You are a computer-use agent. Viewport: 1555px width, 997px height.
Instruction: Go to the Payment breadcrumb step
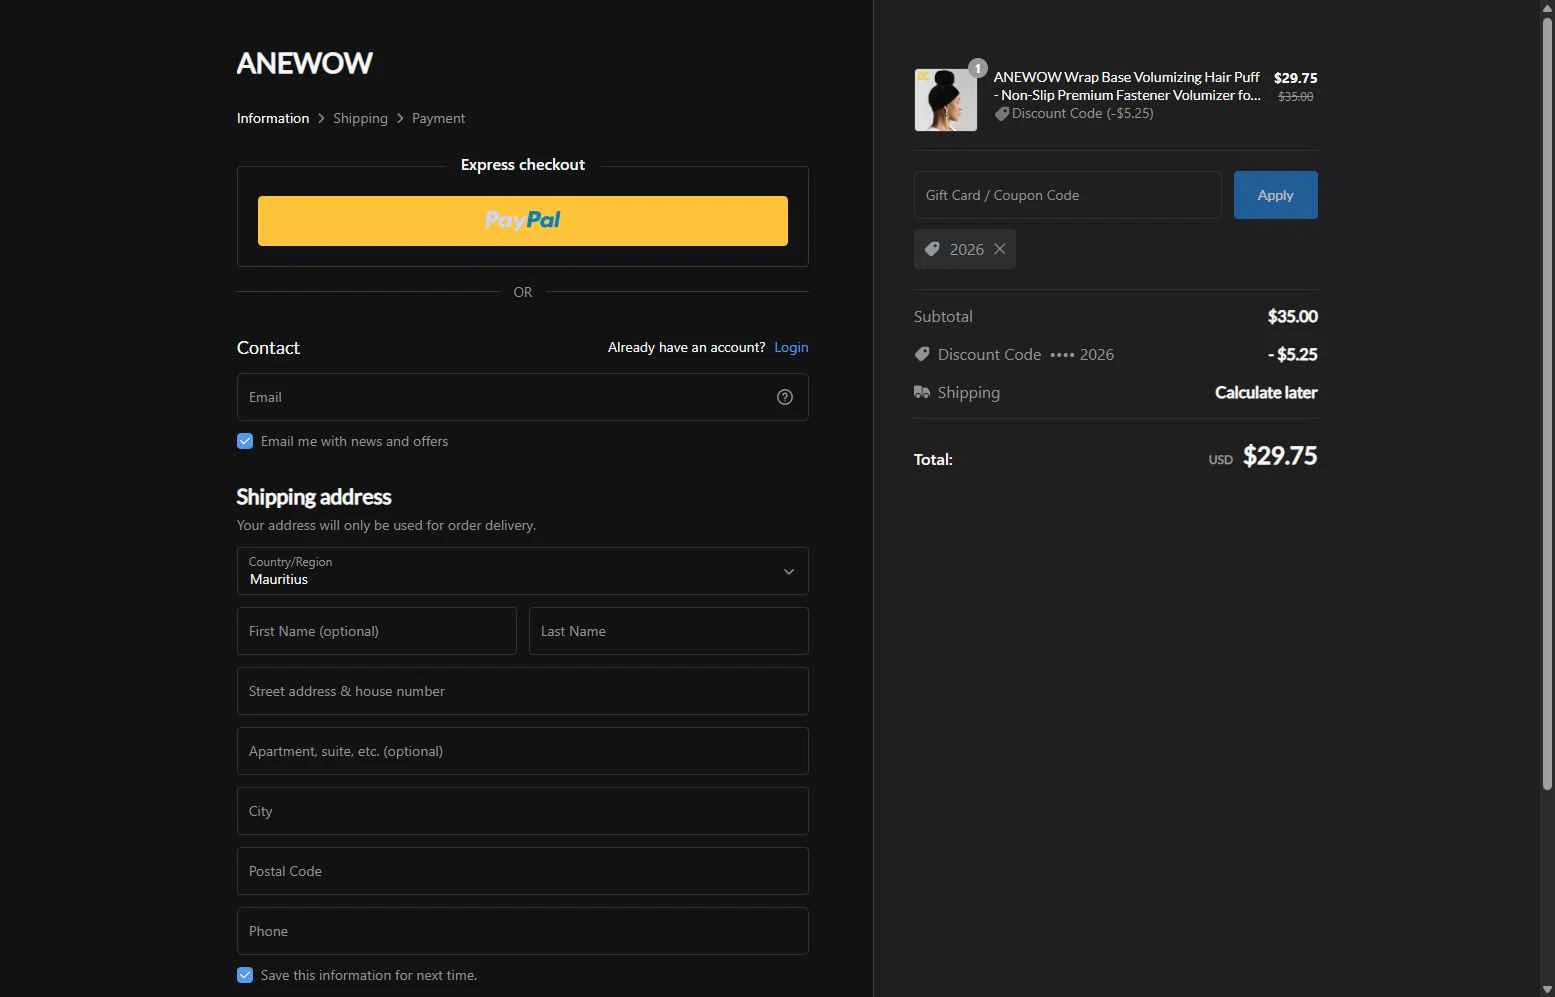click(438, 118)
